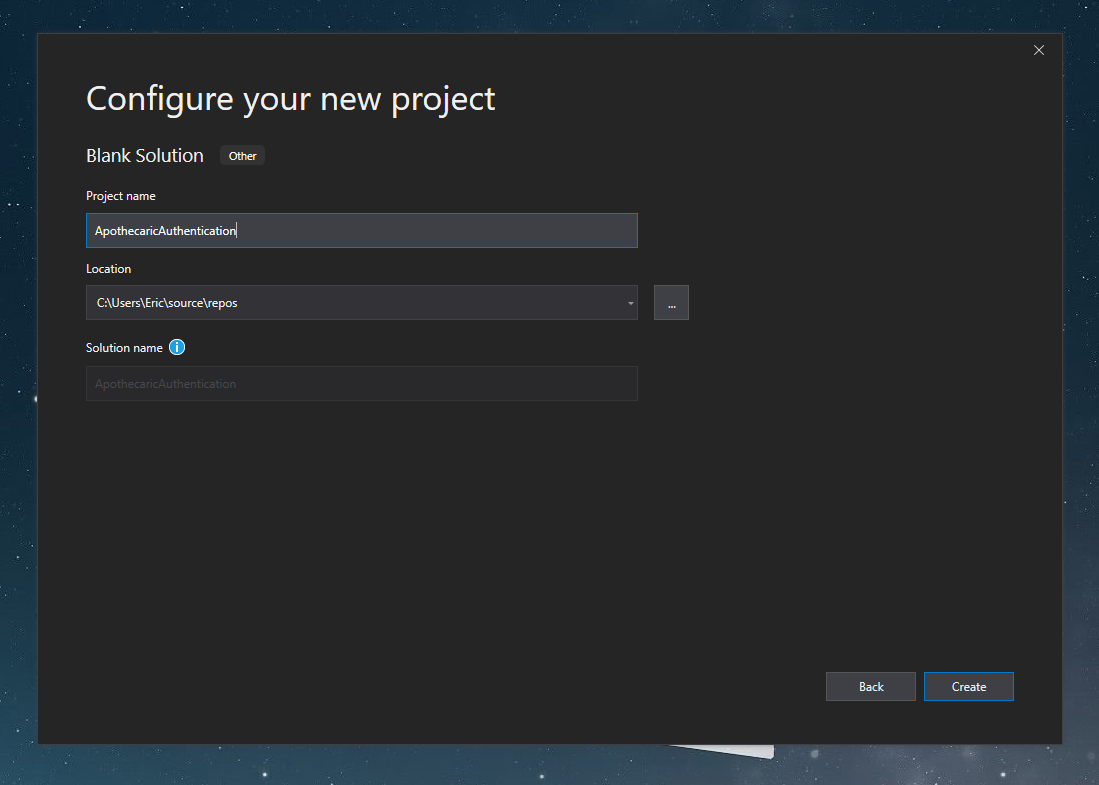Click the faded ApothecaricAuthentication solution name text
1099x785 pixels.
click(x=166, y=384)
